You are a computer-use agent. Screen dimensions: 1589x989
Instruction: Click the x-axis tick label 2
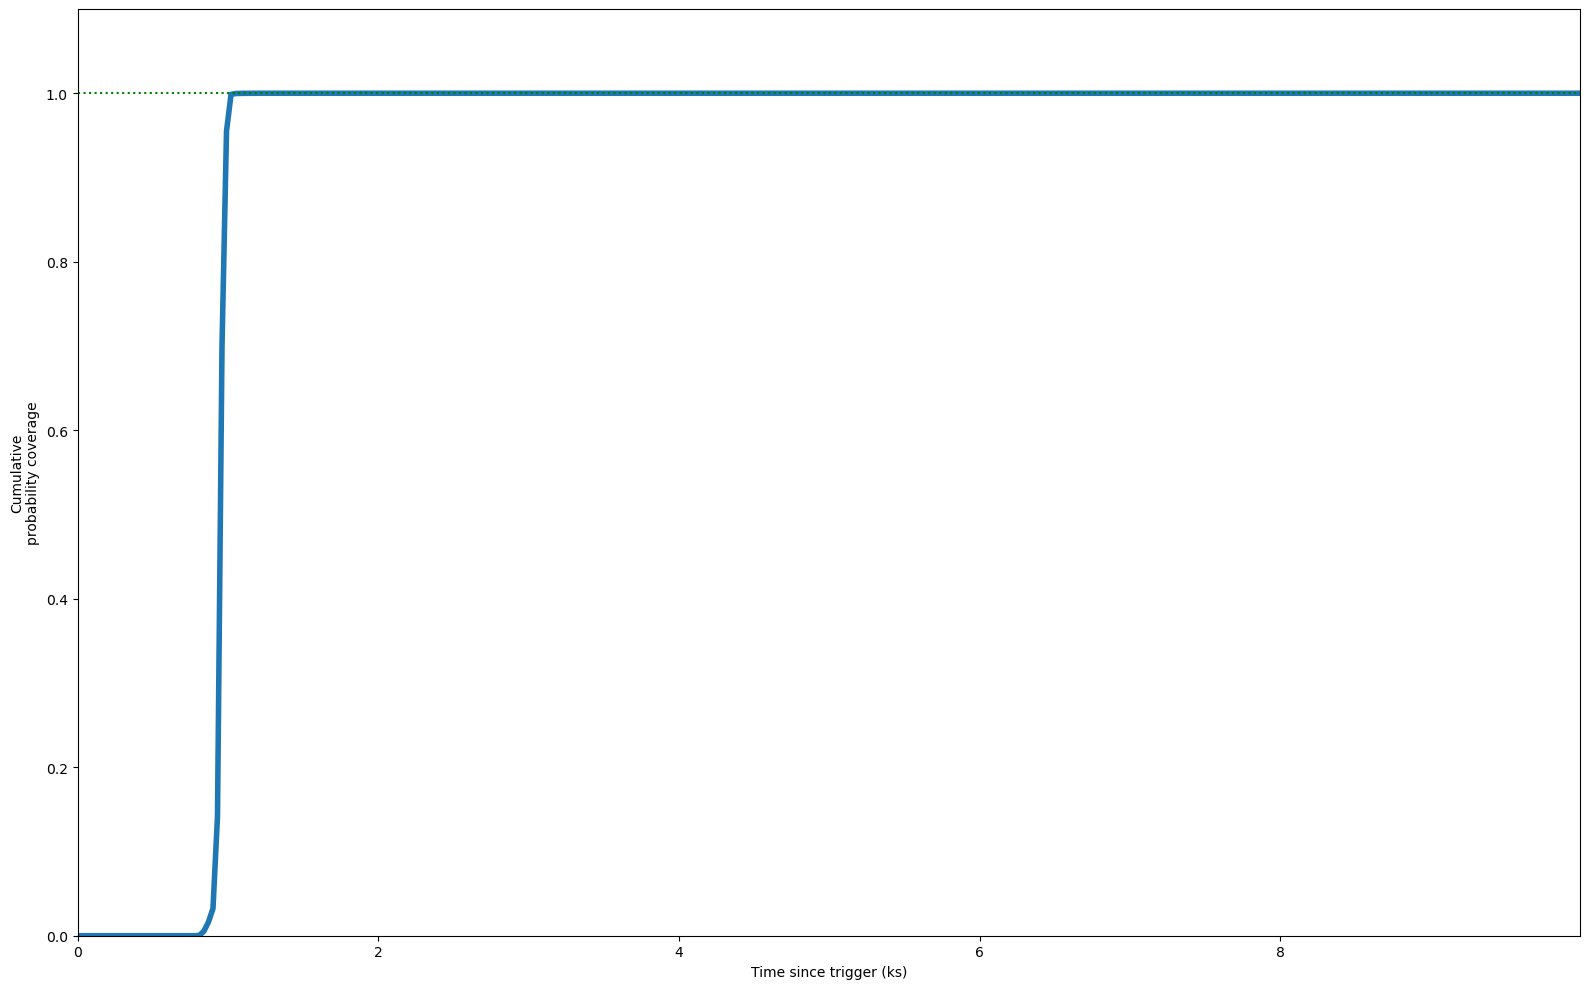pos(378,952)
